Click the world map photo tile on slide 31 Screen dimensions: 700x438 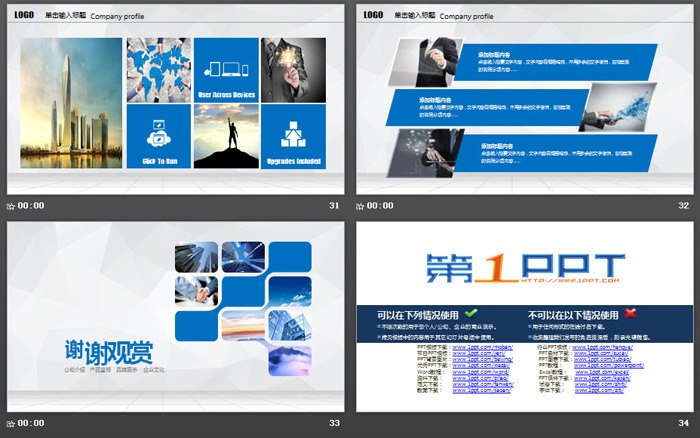159,70
